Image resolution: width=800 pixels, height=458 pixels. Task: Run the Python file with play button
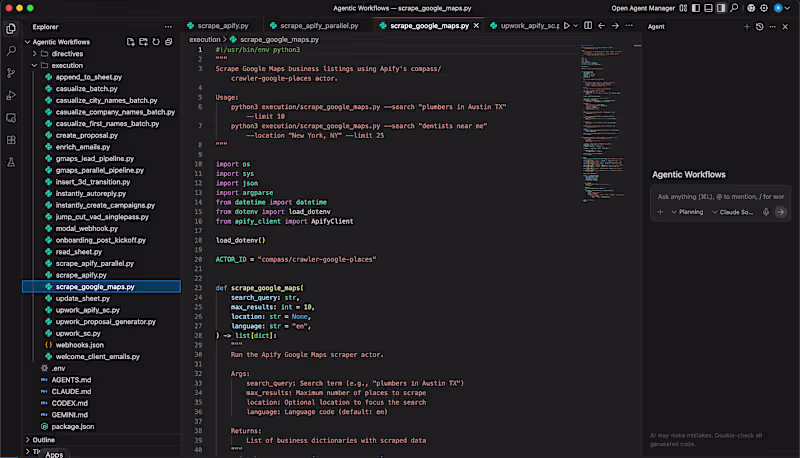567,25
